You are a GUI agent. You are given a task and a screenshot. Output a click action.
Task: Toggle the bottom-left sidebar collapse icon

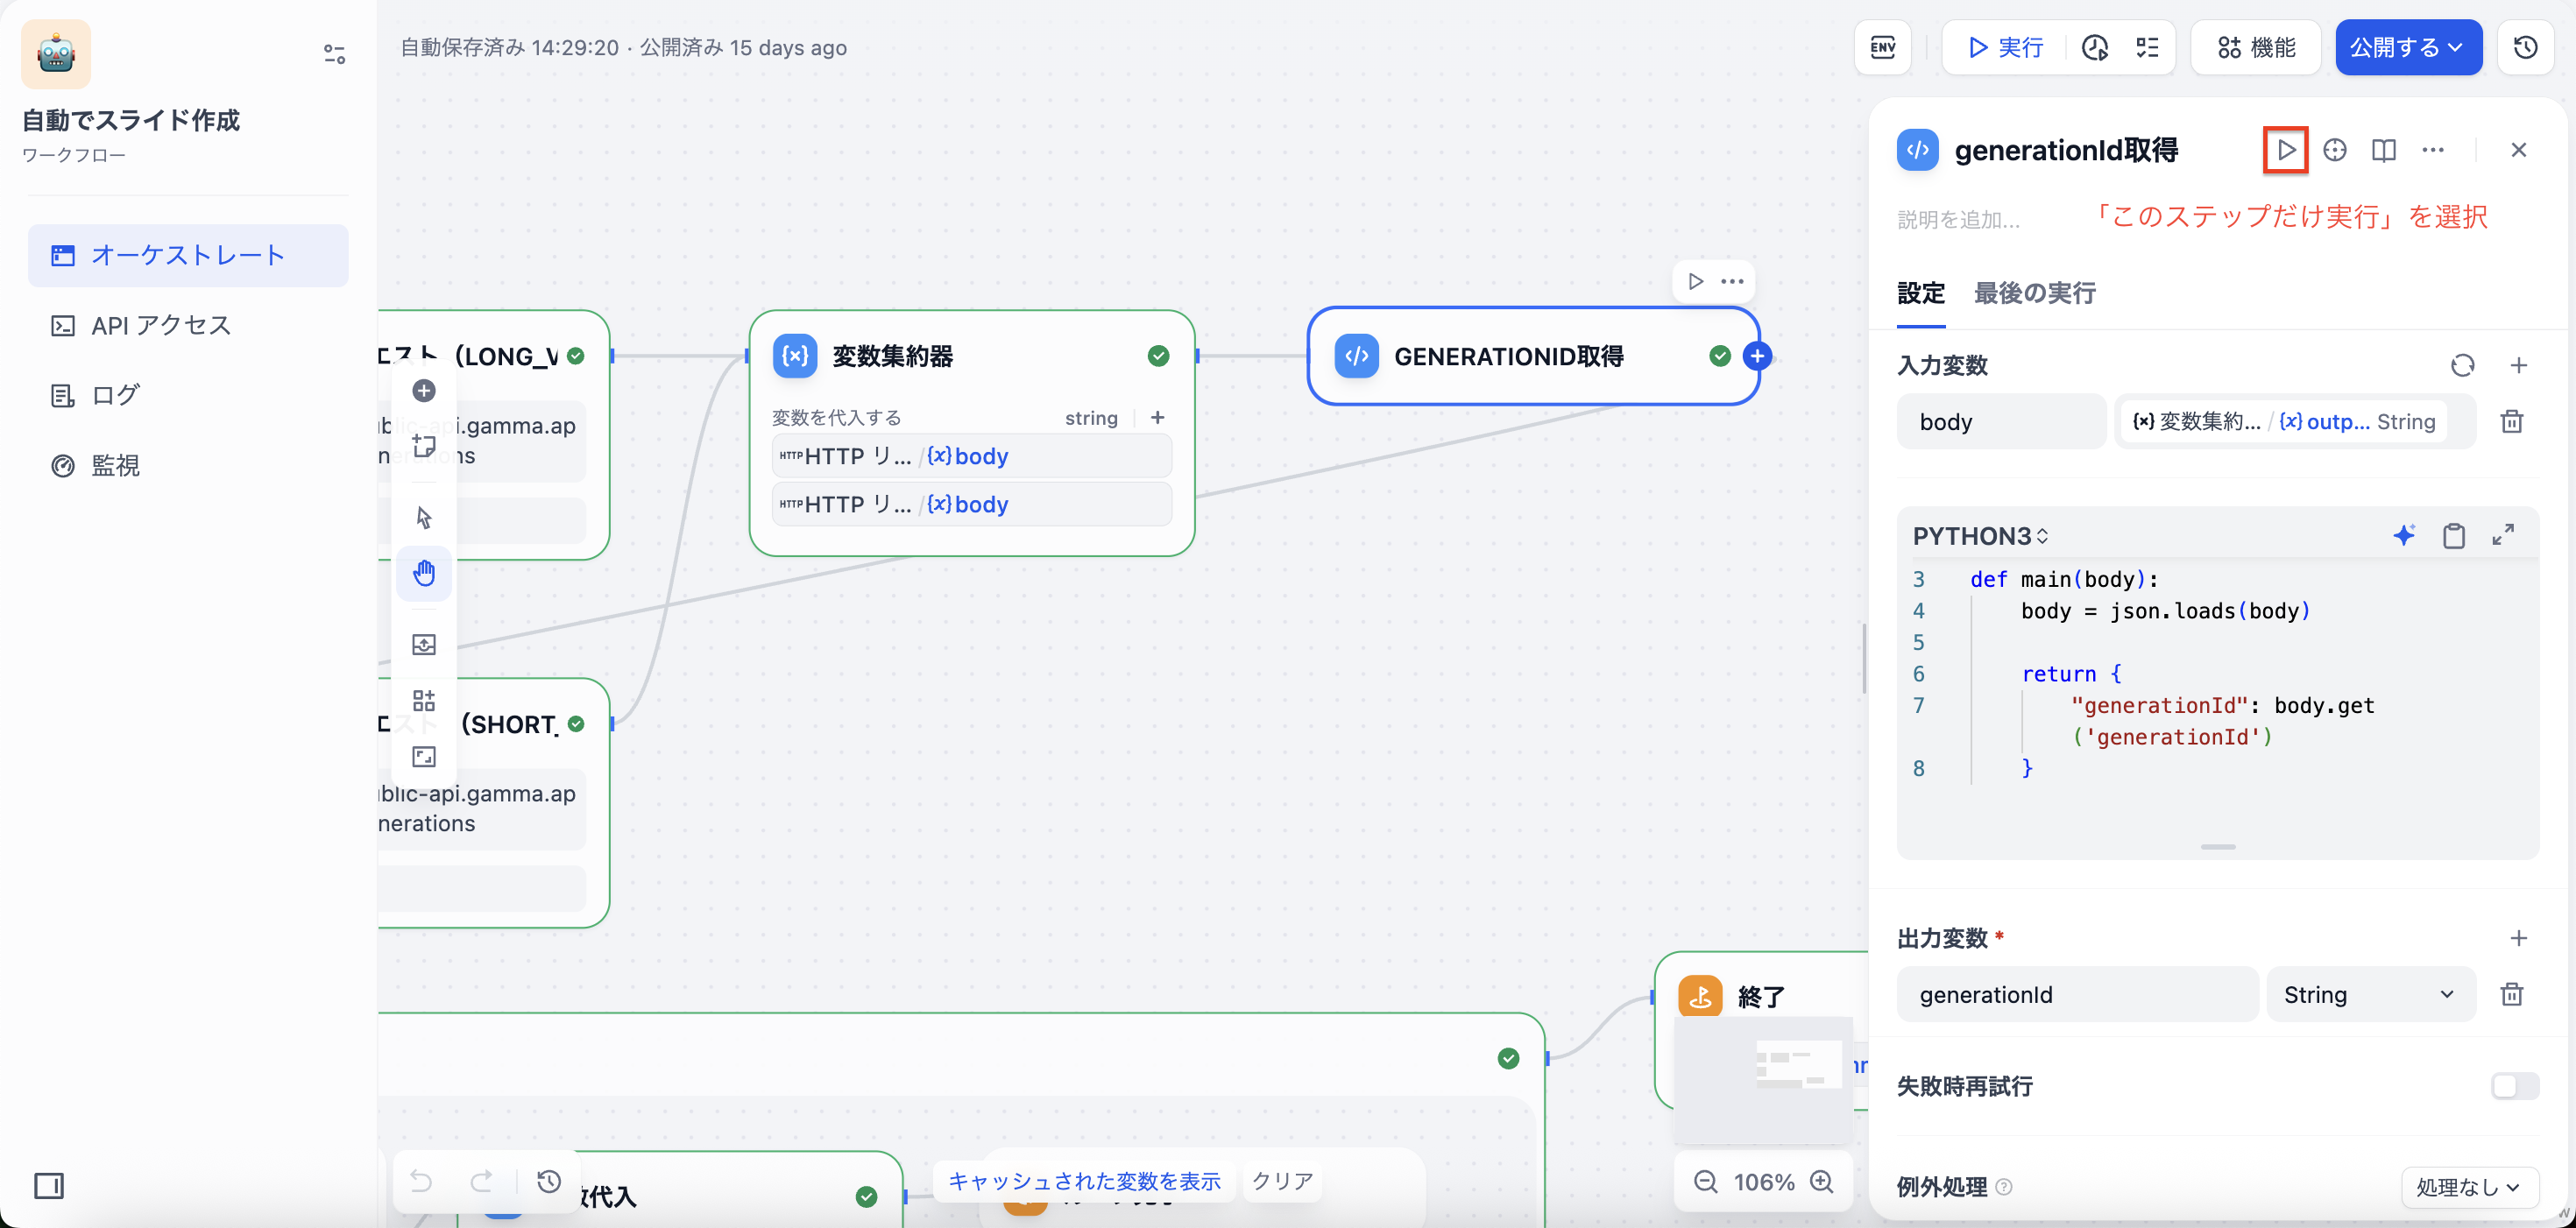pos(48,1185)
